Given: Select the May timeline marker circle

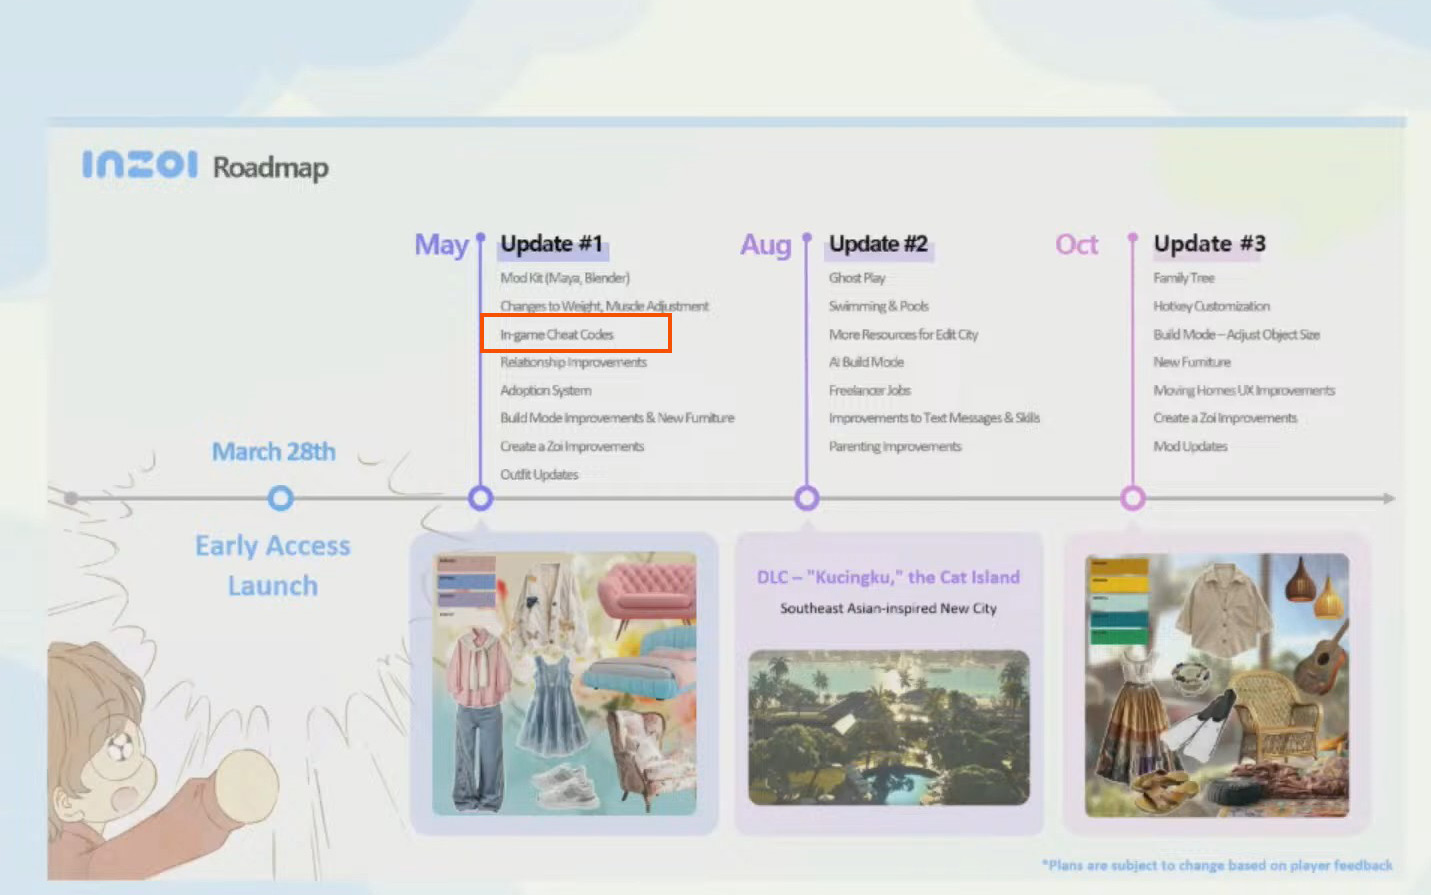Looking at the screenshot, I should pyautogui.click(x=481, y=497).
